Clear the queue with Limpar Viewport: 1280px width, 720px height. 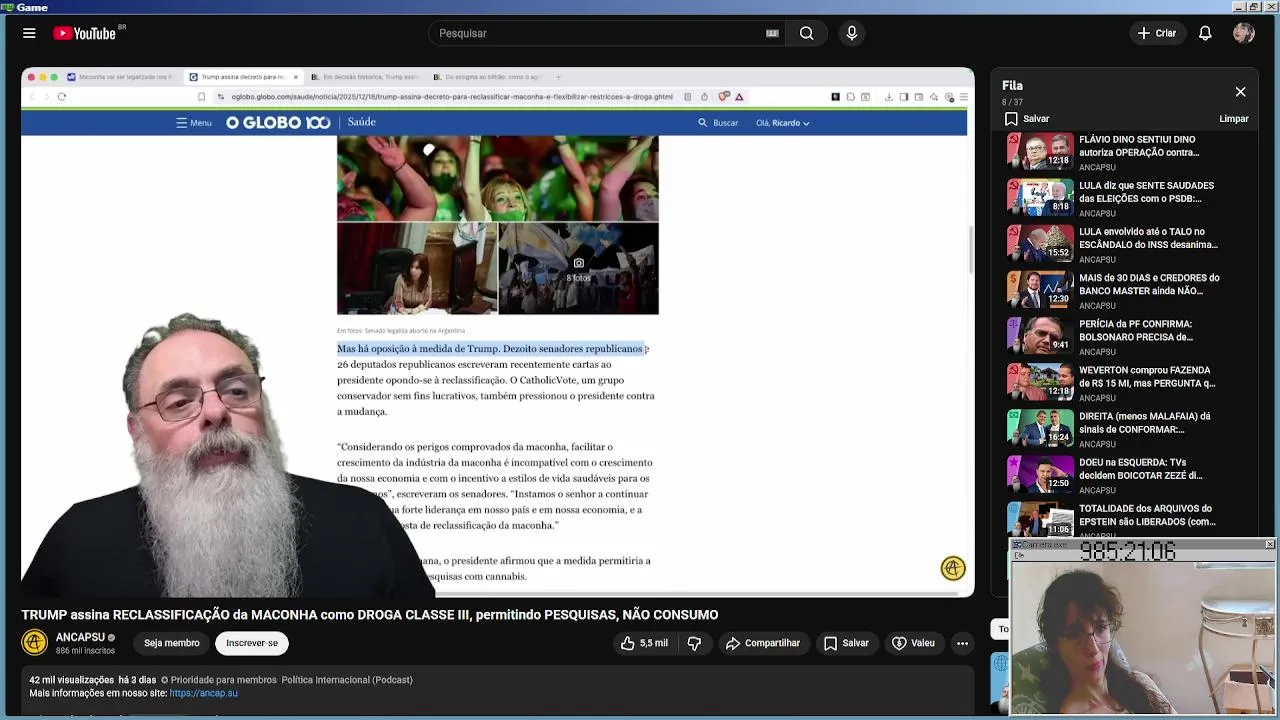click(1234, 119)
